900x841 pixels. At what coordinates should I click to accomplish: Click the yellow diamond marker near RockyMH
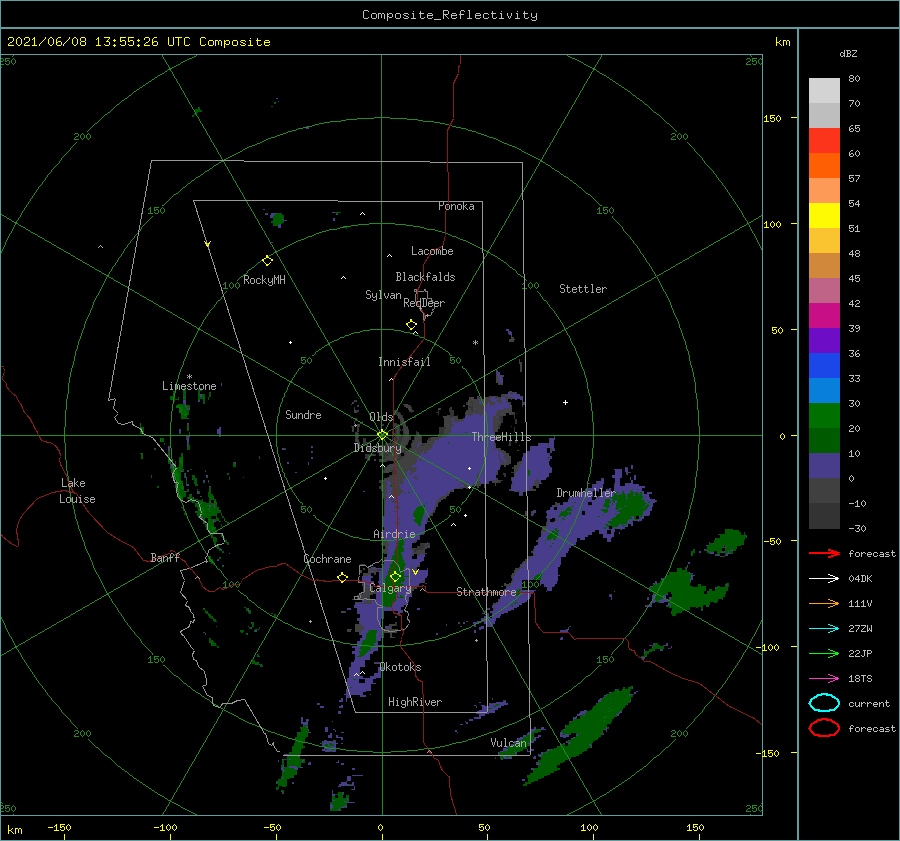click(267, 260)
